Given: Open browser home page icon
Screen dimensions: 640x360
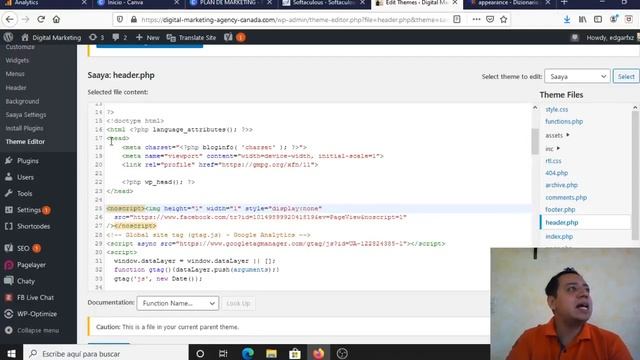Looking at the screenshot, I should 56,19.
